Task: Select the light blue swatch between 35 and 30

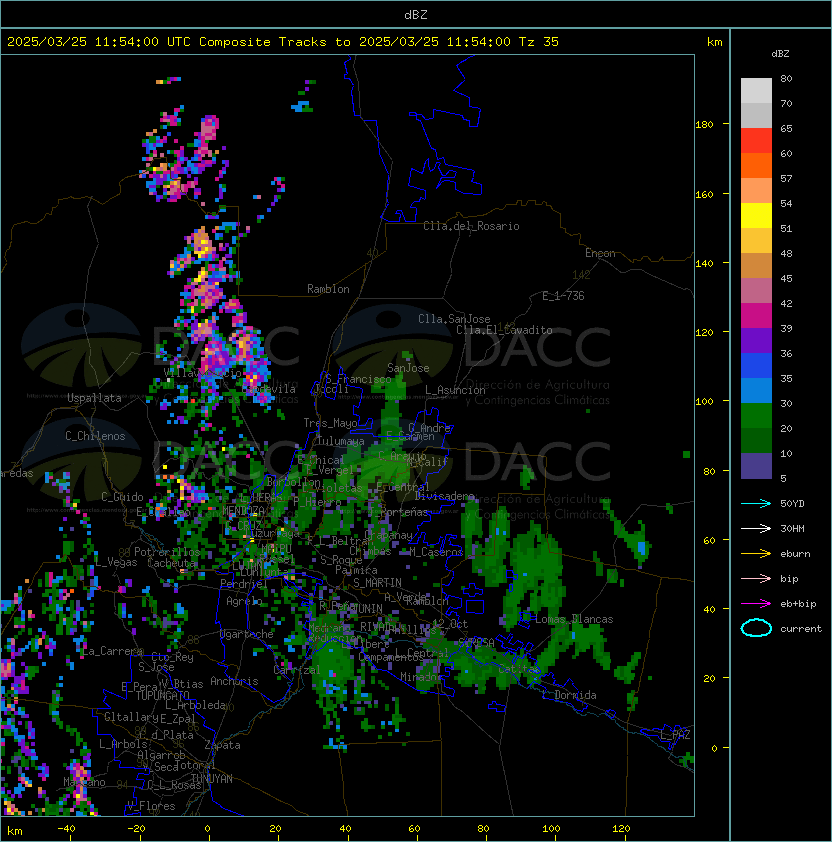Action: click(756, 390)
